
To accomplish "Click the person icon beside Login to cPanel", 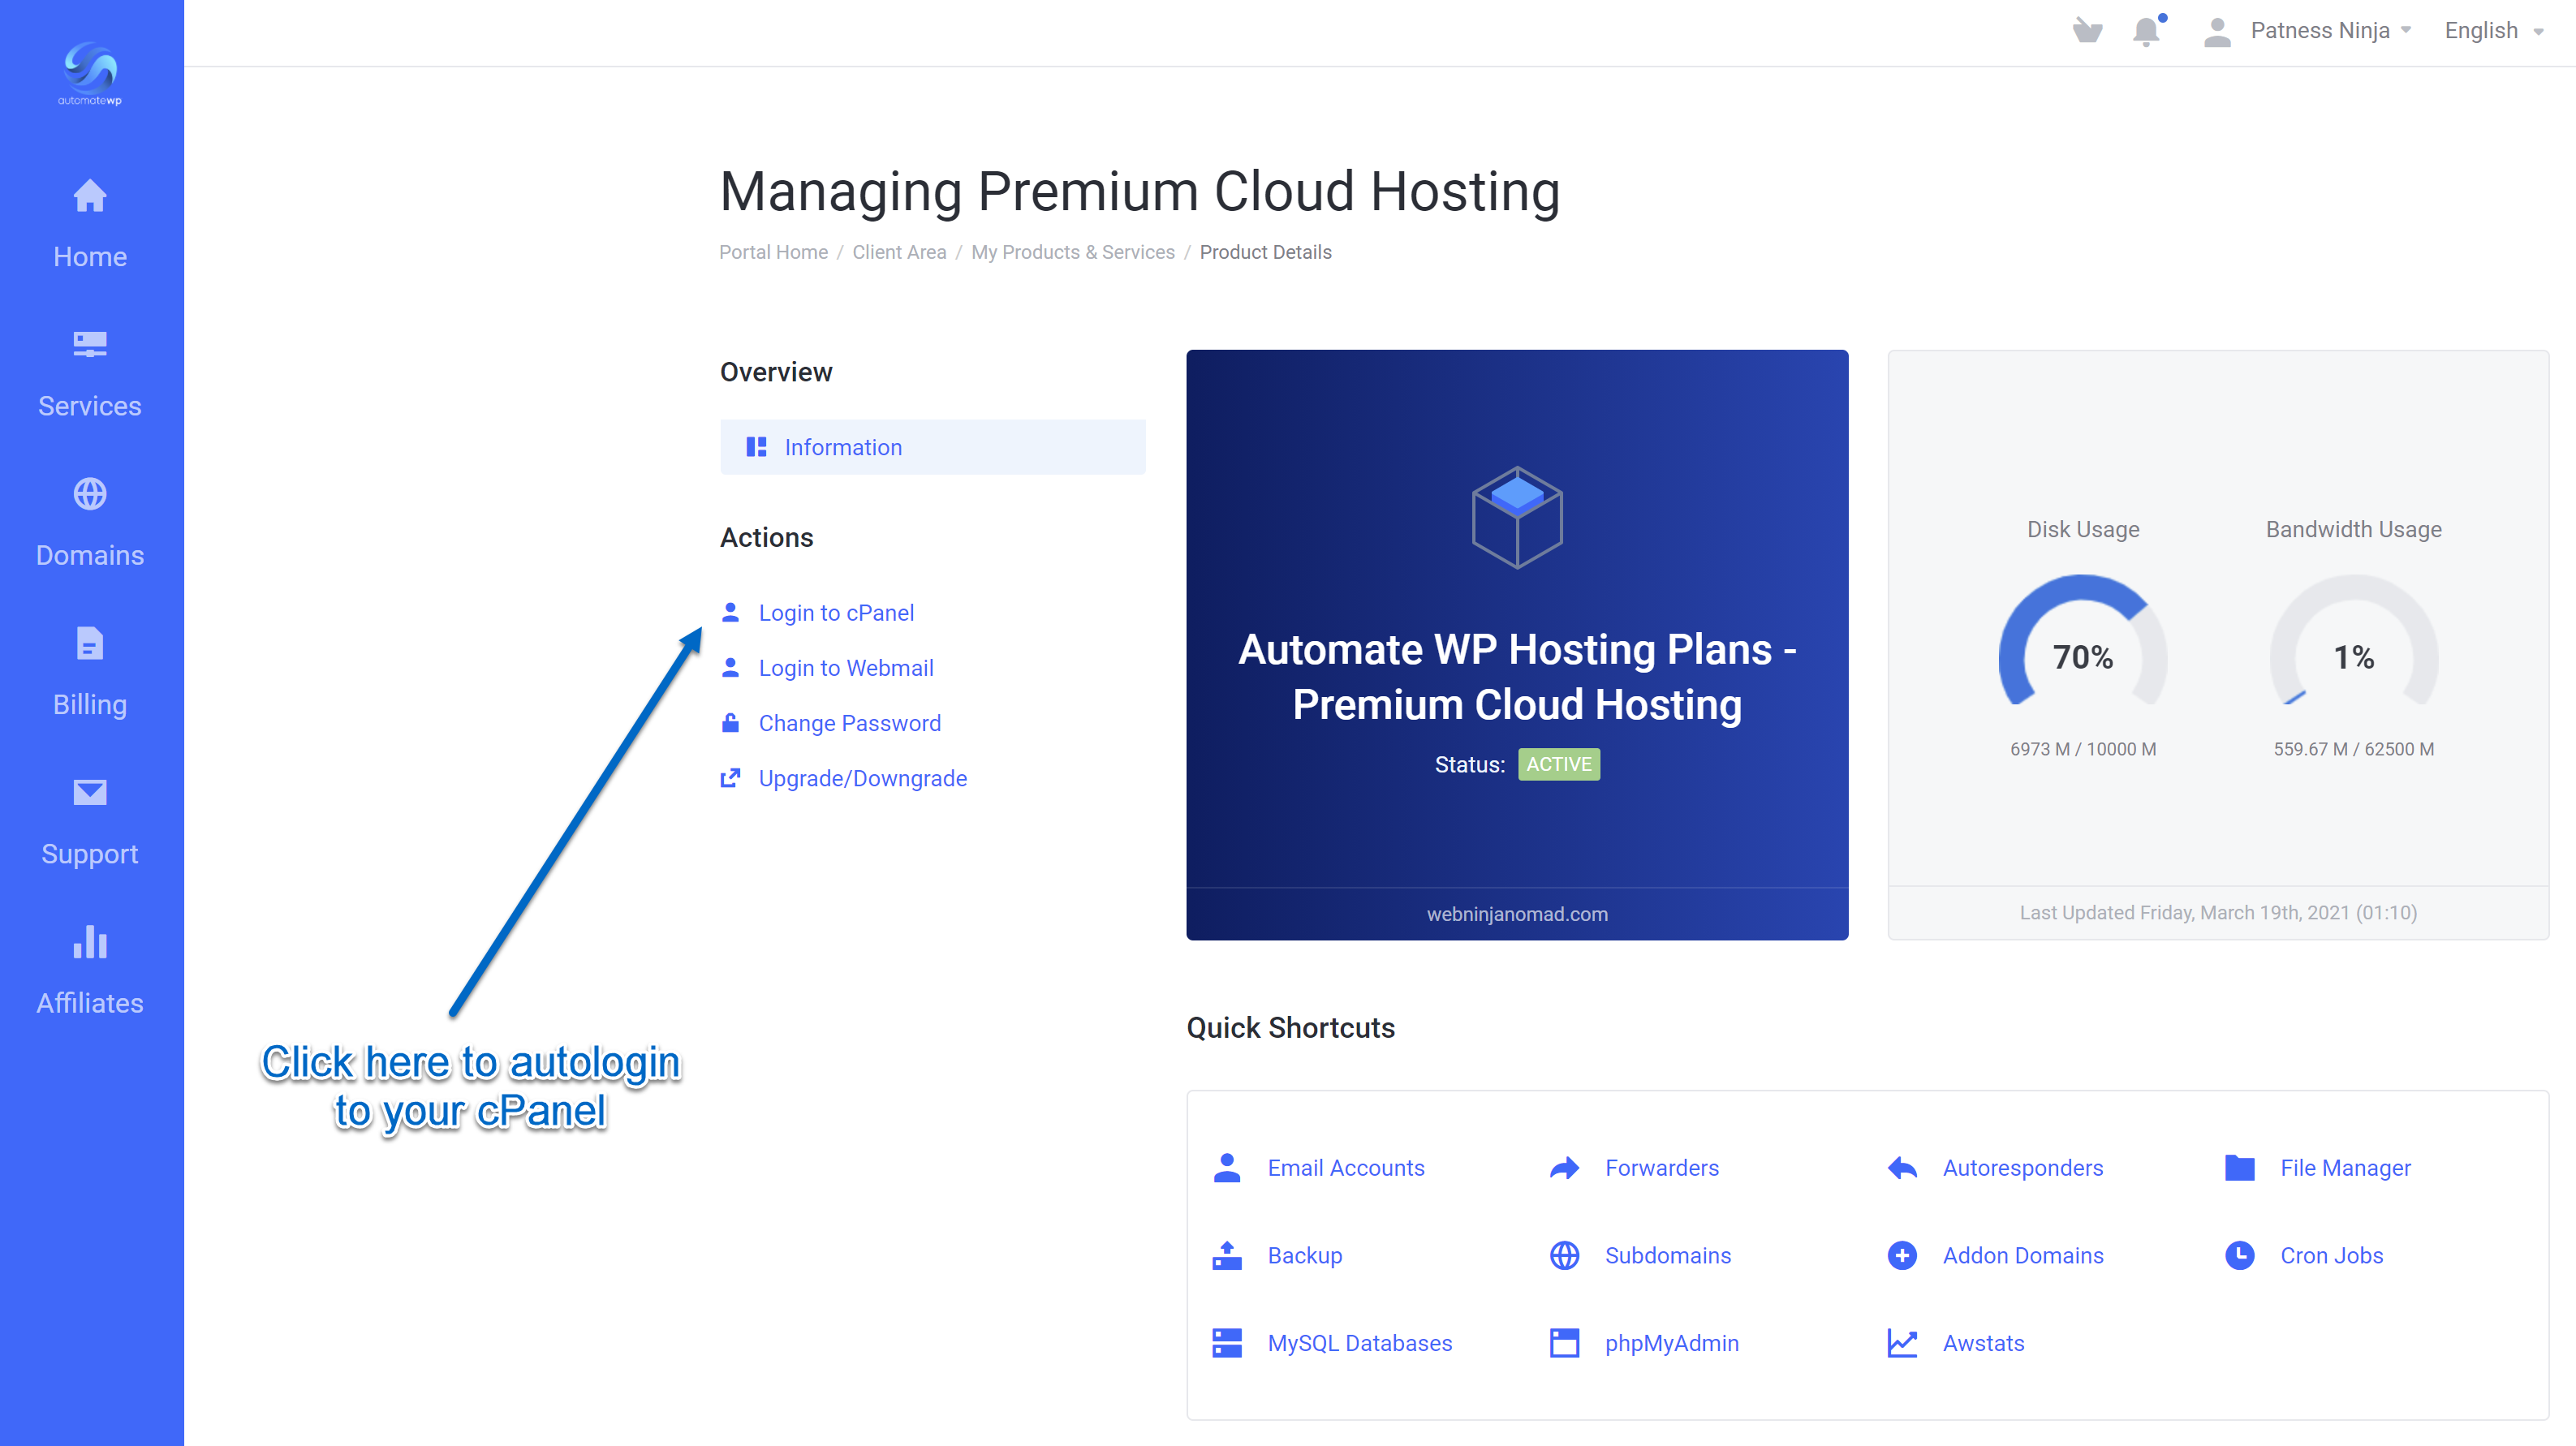I will click(x=730, y=612).
